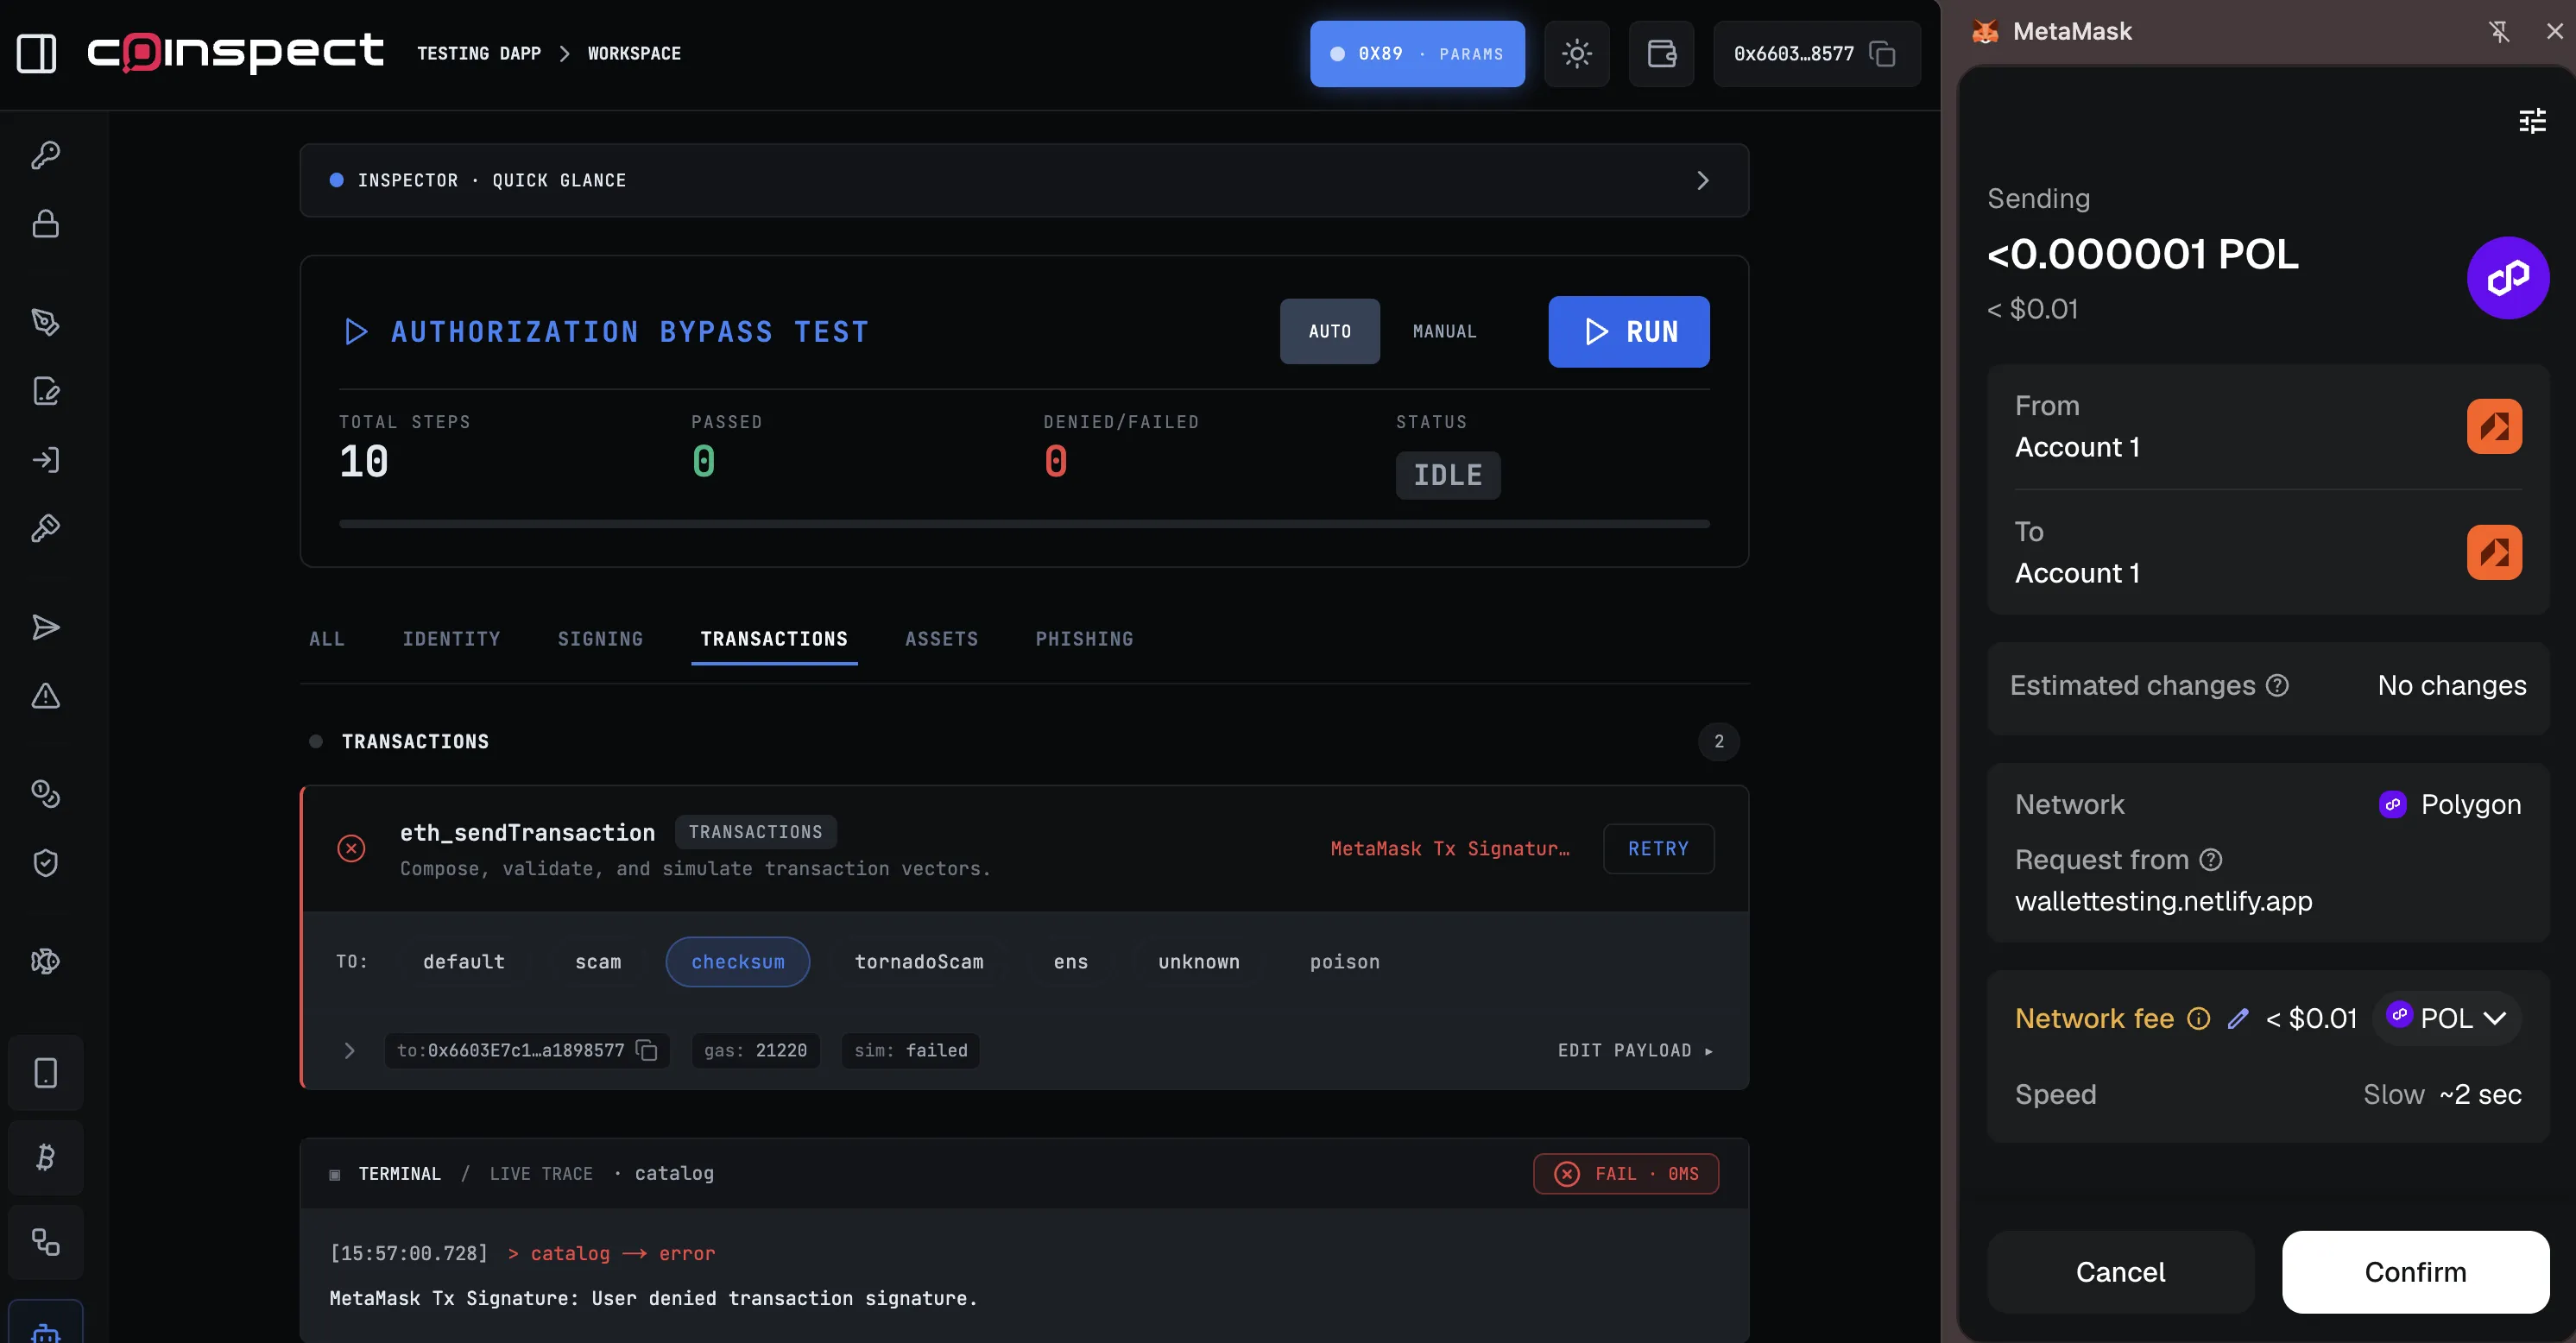
Task: Edit the network fee pencil icon
Action: click(2238, 1019)
